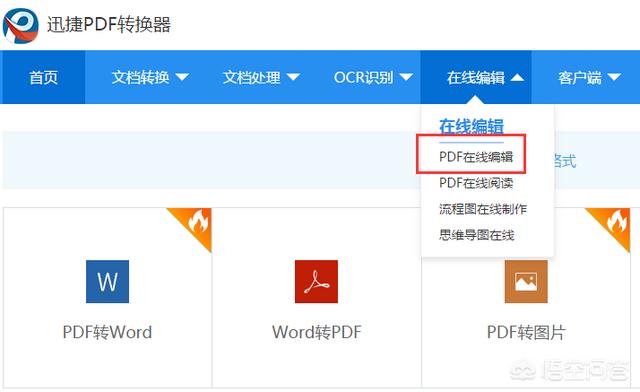Go to the 首页 tab
Viewport: 640px width, 392px height.
pos(43,77)
